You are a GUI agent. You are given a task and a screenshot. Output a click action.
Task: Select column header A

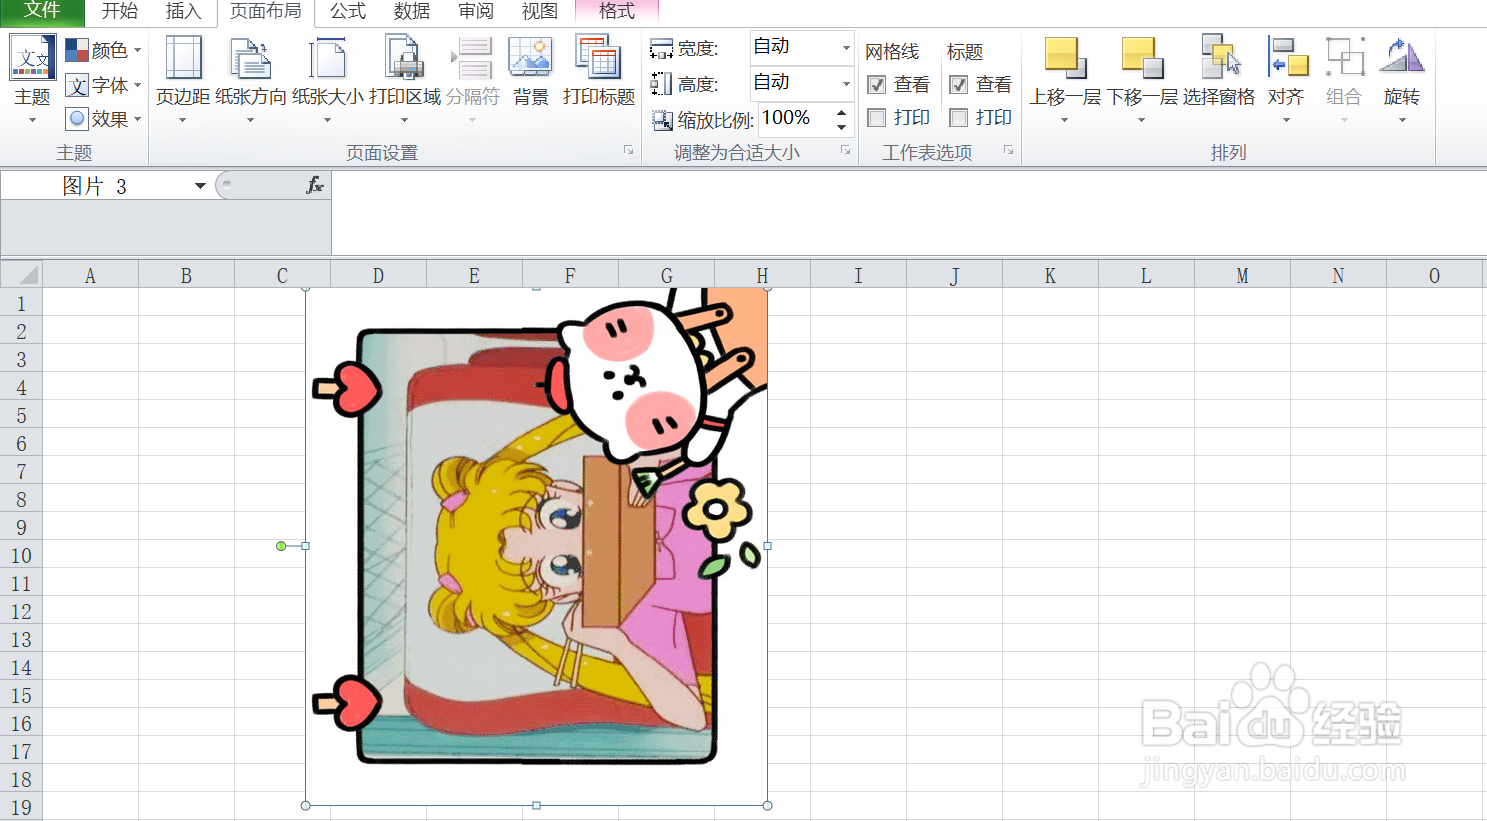point(90,275)
